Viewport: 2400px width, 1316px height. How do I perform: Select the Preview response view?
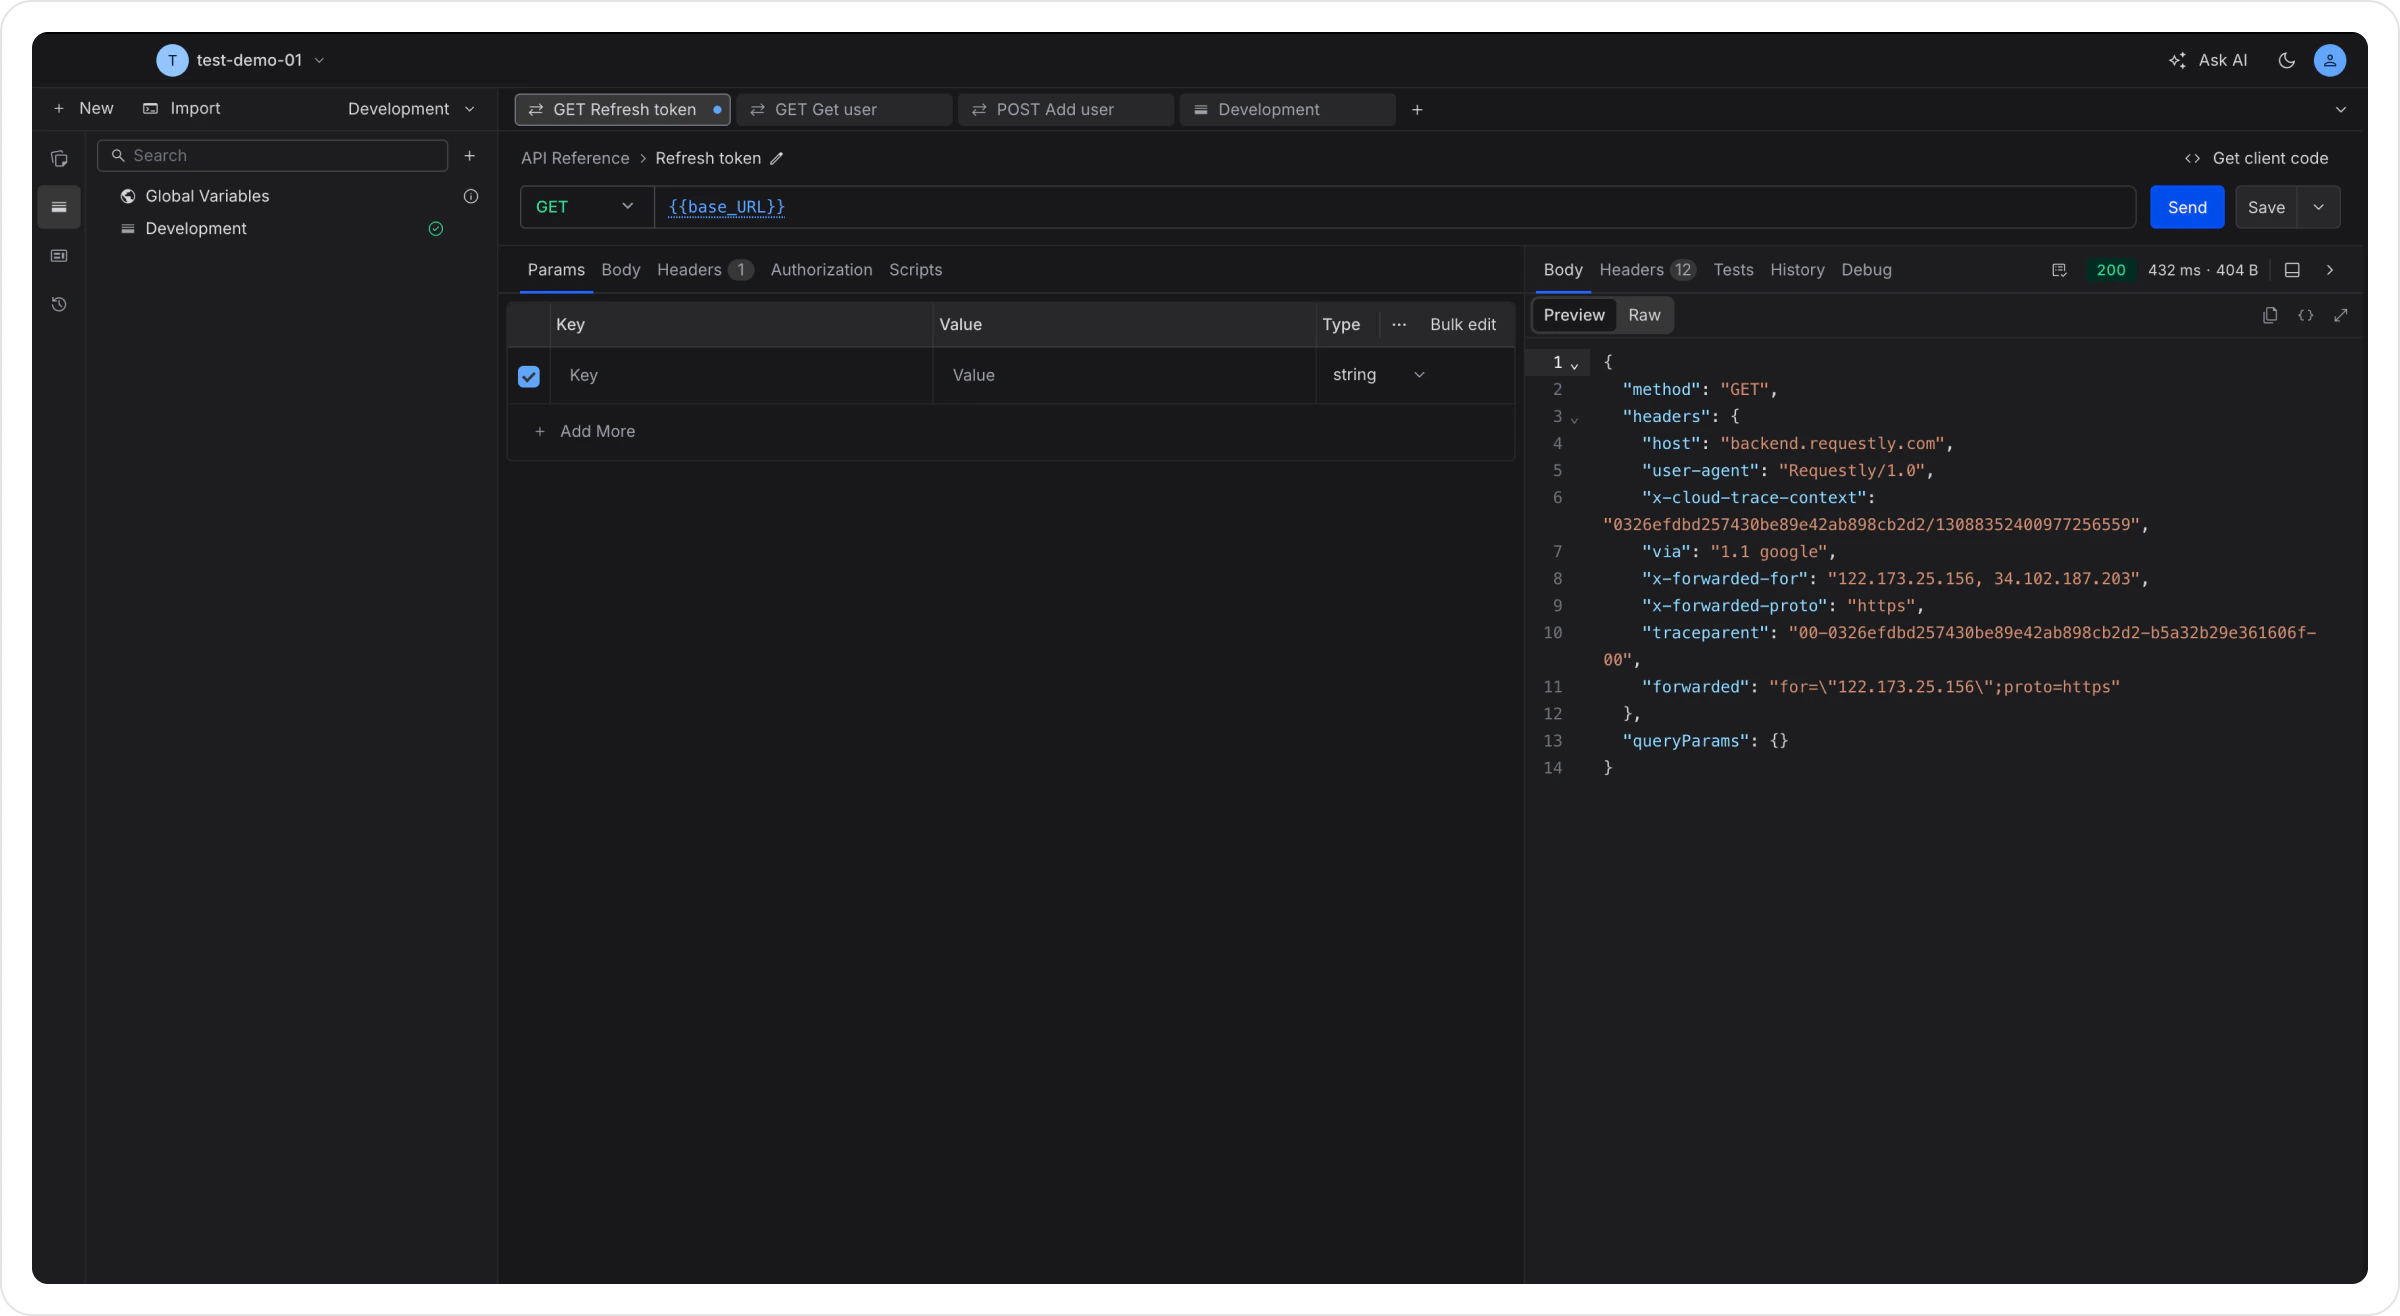pos(1574,315)
